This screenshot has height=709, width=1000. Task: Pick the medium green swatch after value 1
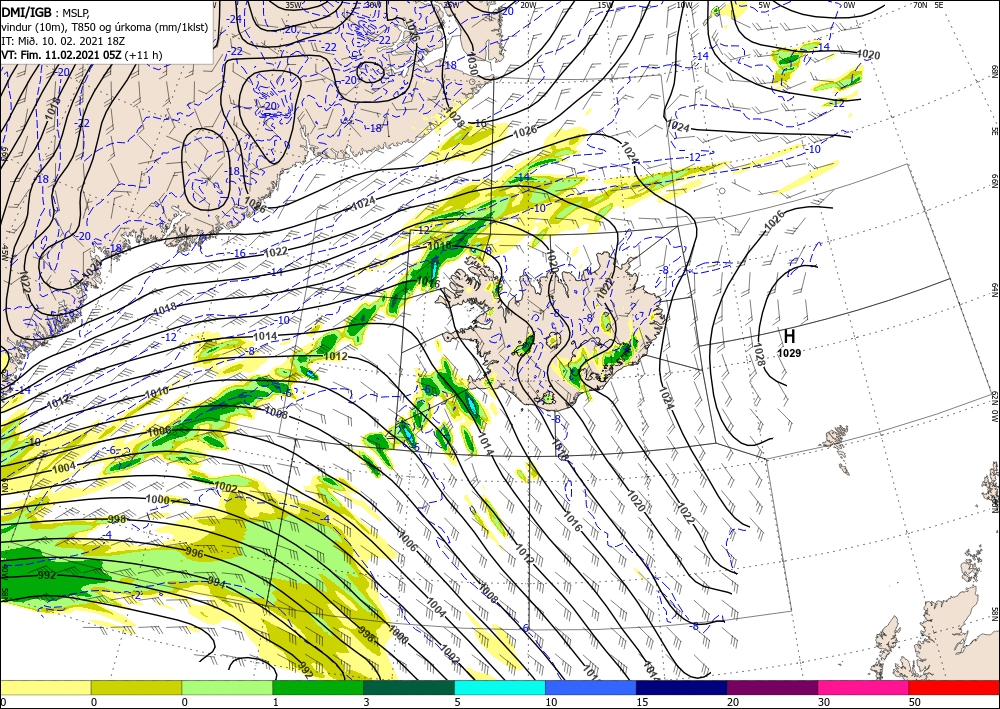coord(318,687)
